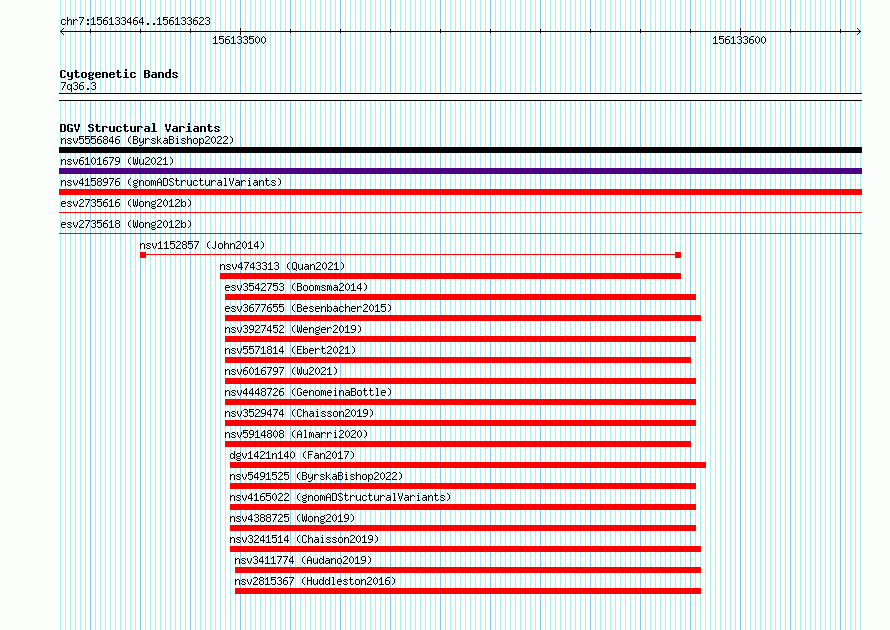This screenshot has height=630, width=890.
Task: Open nsv4448726 (GenomeinaBottle) variant
Action: tap(308, 392)
